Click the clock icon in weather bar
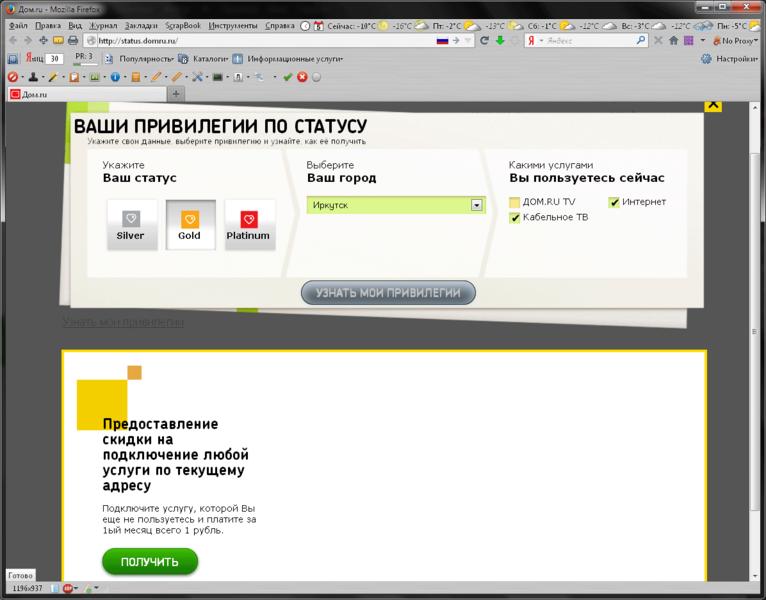766x600 pixels. pyautogui.click(x=305, y=26)
